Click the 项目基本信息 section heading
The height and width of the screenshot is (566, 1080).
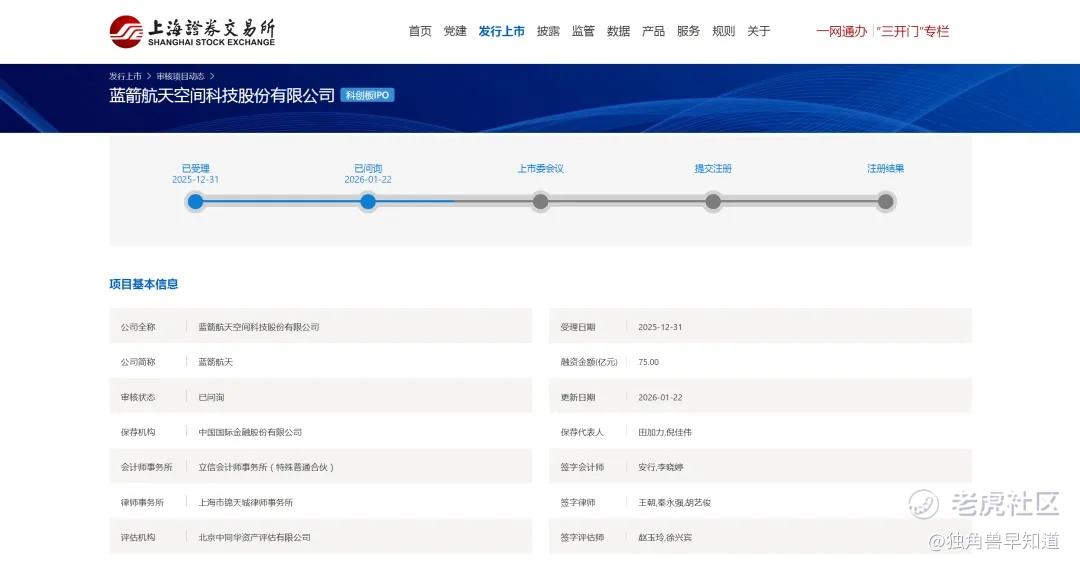(143, 284)
